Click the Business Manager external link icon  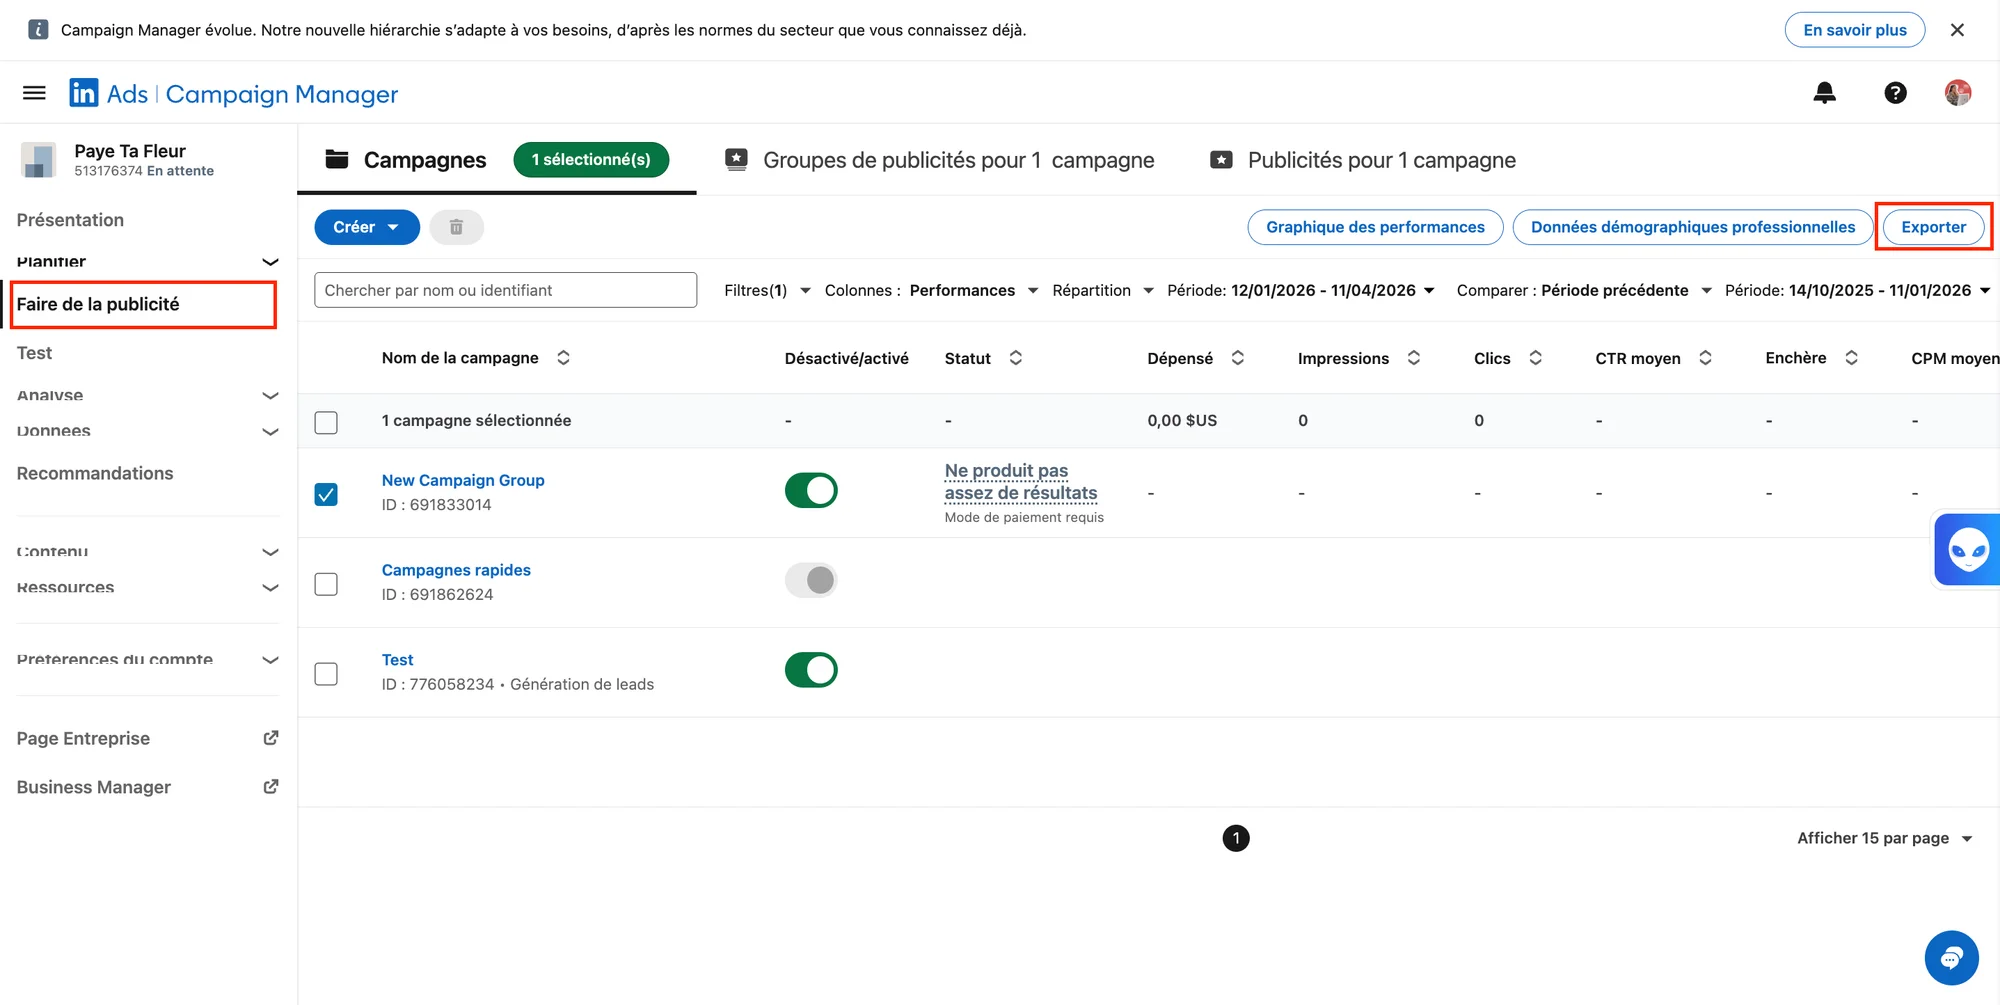[x=270, y=787]
